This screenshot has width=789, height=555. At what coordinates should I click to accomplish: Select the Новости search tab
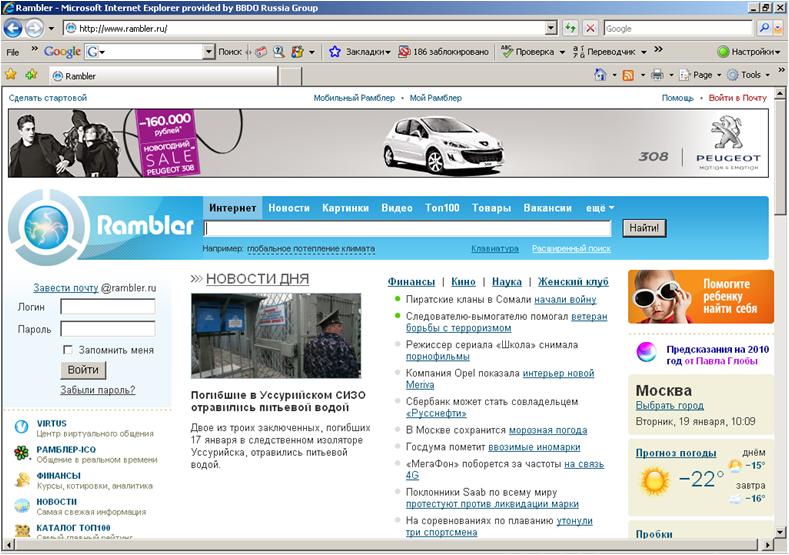[x=289, y=208]
